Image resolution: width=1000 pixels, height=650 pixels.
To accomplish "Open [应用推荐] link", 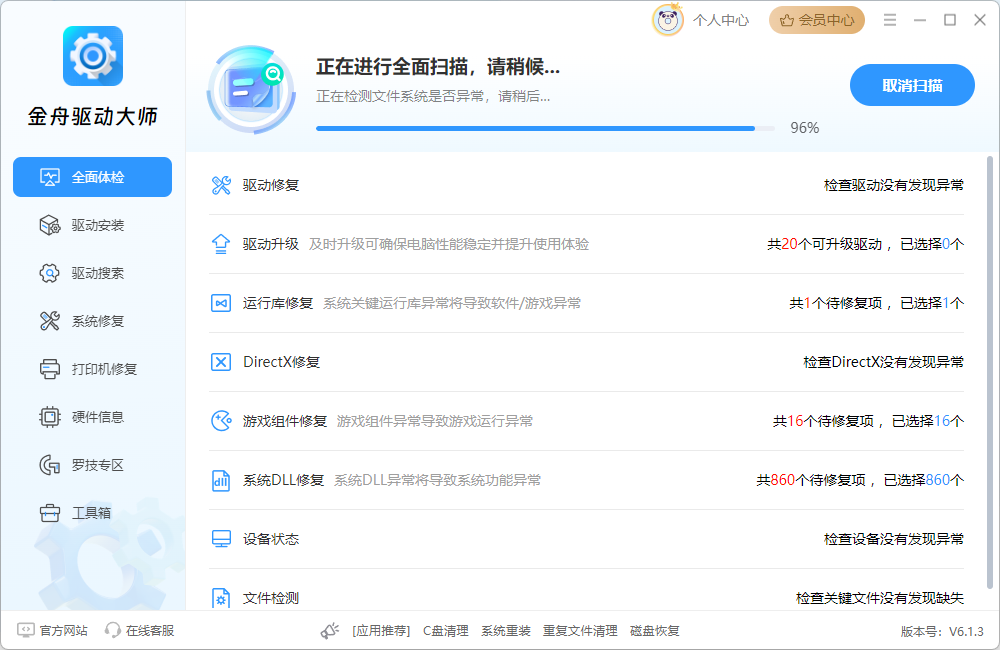I will (x=381, y=631).
